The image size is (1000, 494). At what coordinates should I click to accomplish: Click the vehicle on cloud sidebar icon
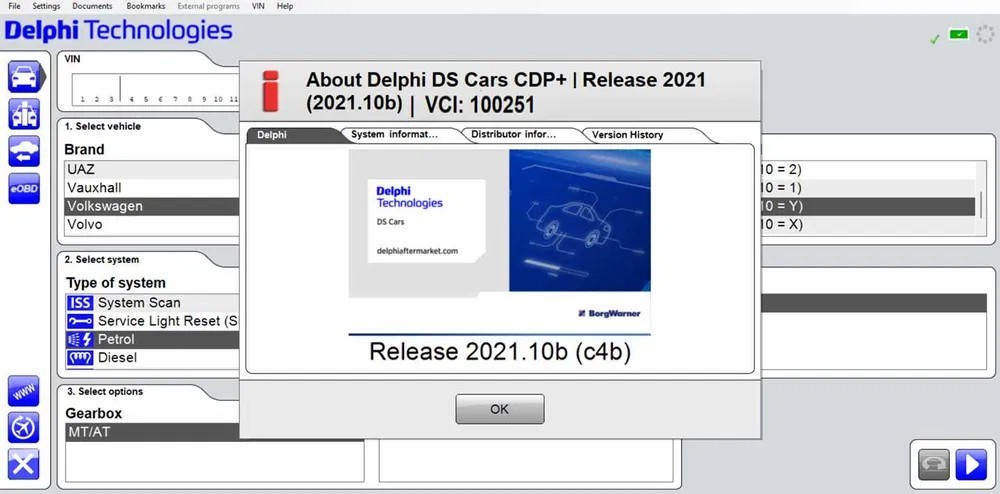[x=24, y=151]
